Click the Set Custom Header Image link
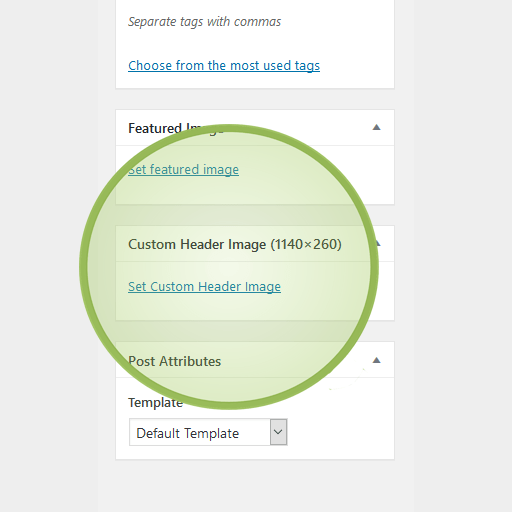This screenshot has width=512, height=512. point(204,287)
